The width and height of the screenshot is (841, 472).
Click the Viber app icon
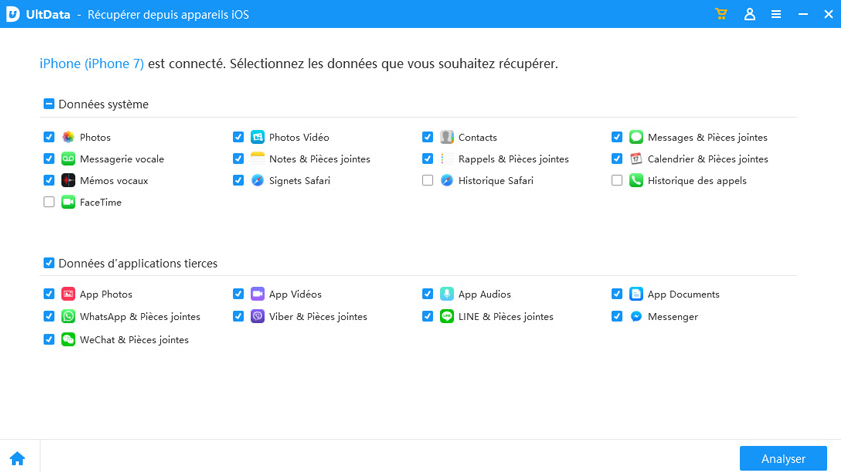point(257,316)
